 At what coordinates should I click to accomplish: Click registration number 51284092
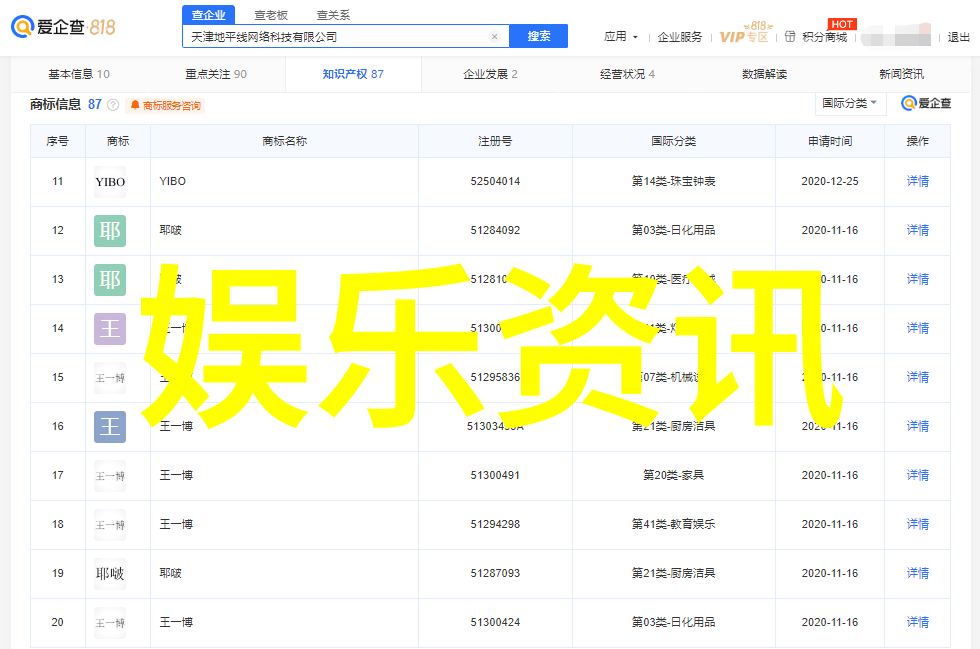[495, 230]
